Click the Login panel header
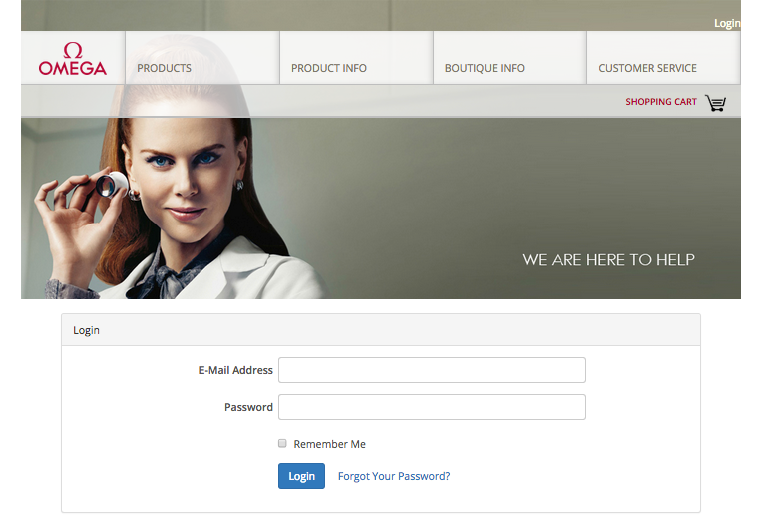This screenshot has height=527, width=760. point(381,330)
